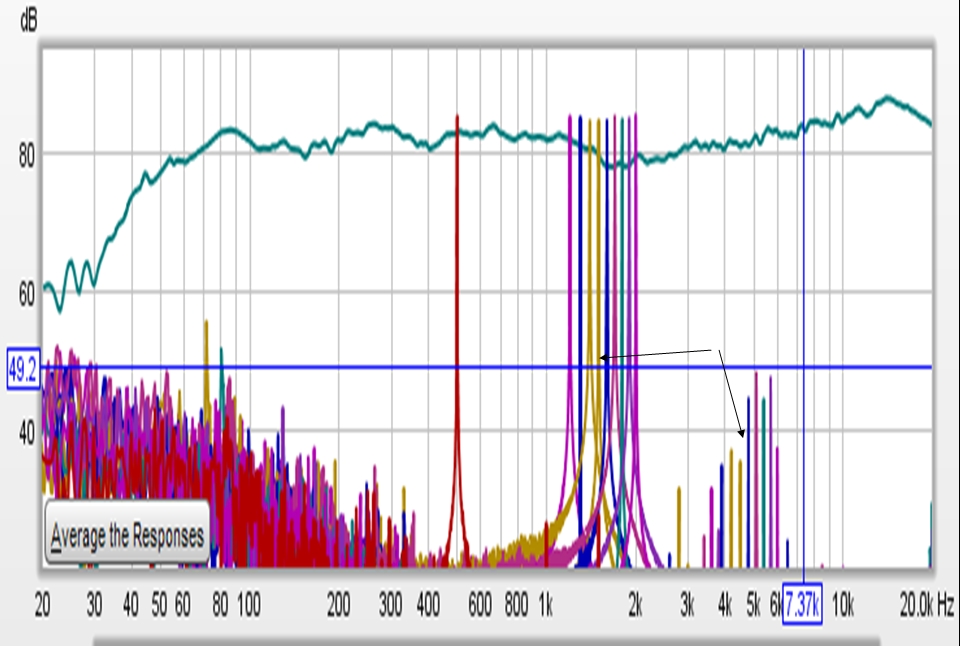Viewport: 960px width, 646px height.
Task: Click the 100 Hz axis label
Action: coord(249,605)
